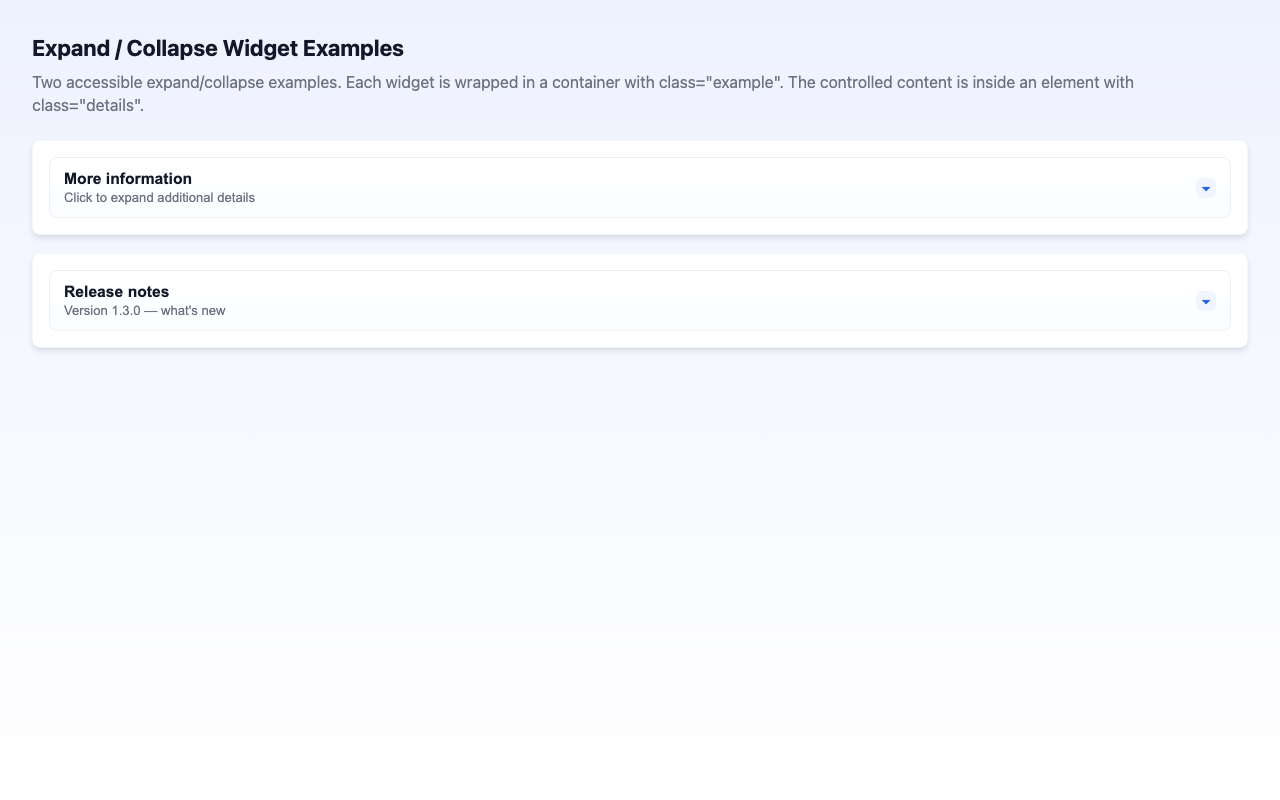Click the rounded chevron badge for Release notes

(1205, 301)
